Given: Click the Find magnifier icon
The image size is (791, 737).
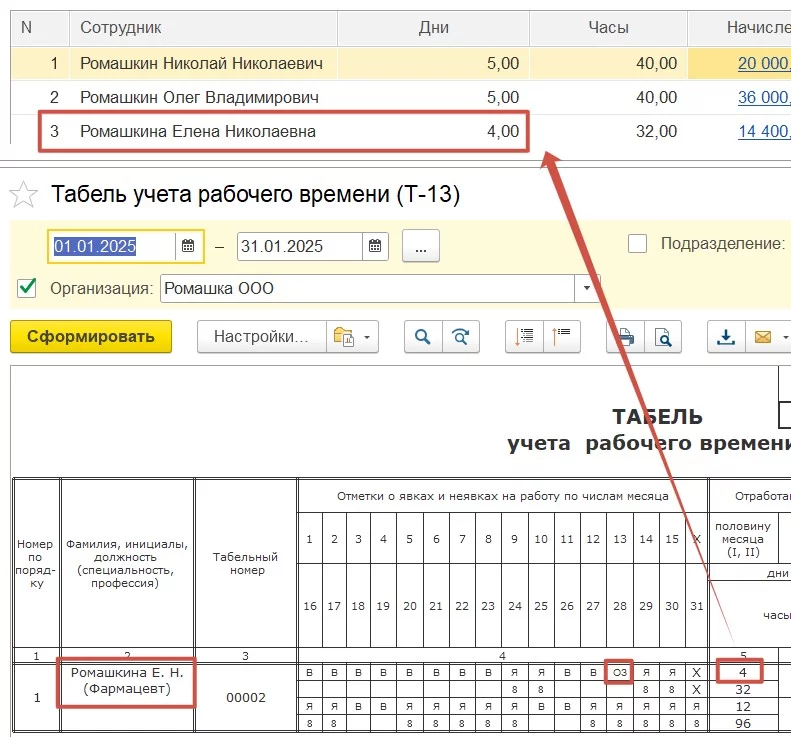Looking at the screenshot, I should click(x=423, y=336).
